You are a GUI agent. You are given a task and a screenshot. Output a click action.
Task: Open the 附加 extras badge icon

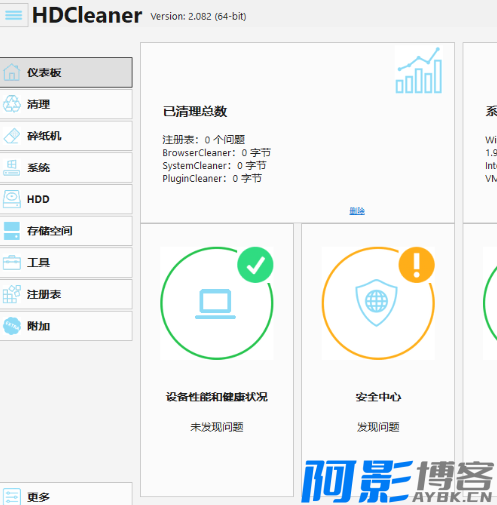click(x=12, y=326)
